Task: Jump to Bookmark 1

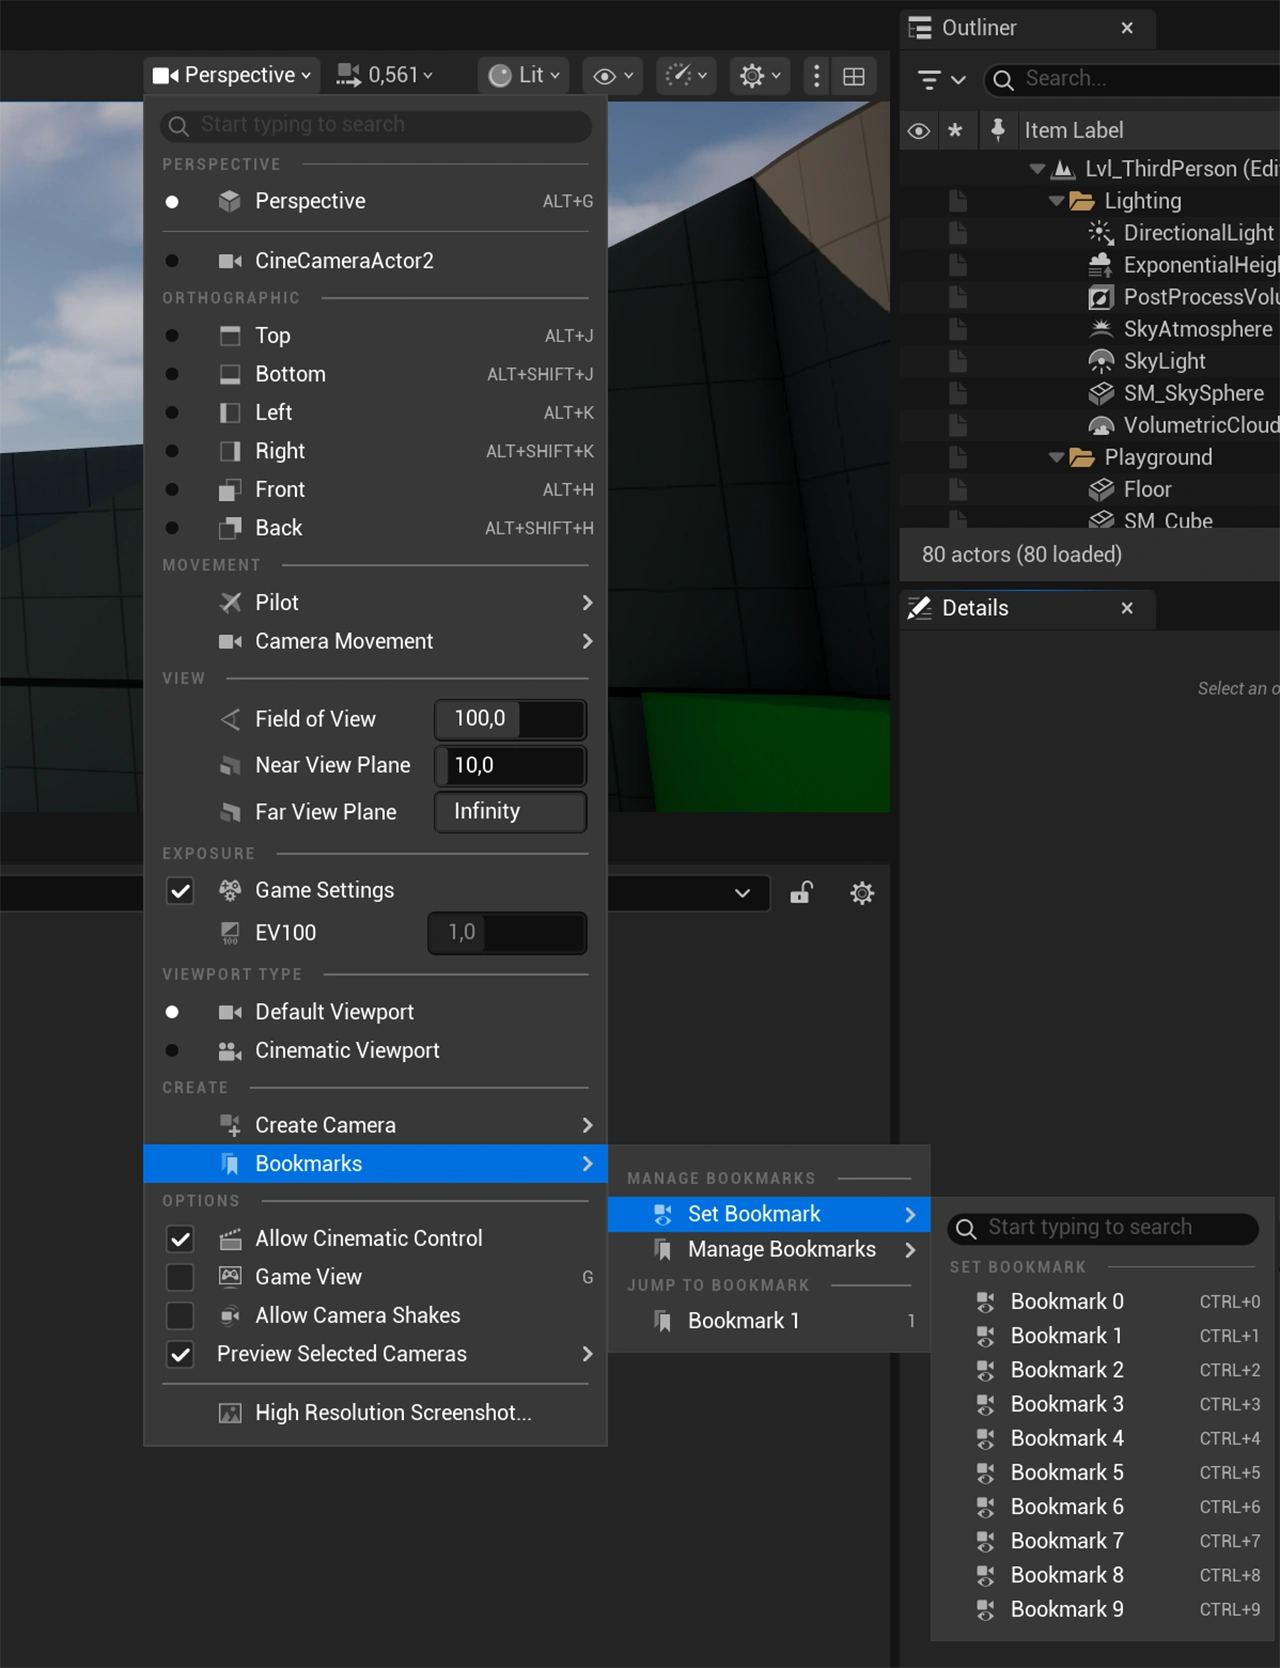Action: coord(769,1321)
